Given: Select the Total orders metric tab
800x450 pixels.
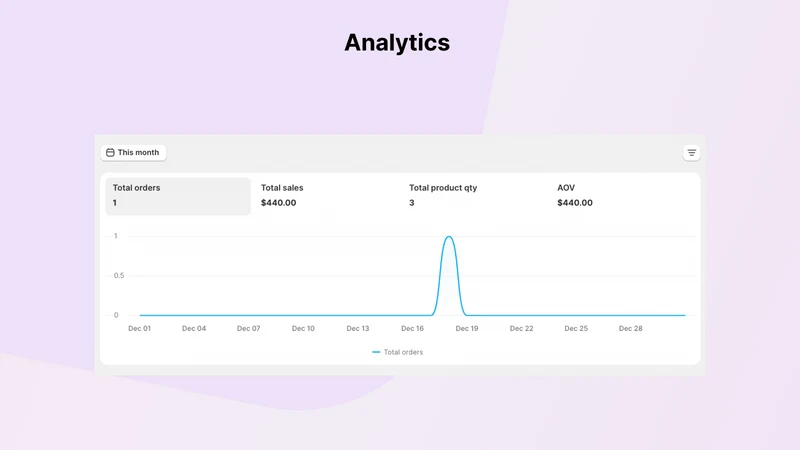Looking at the screenshot, I should click(x=178, y=196).
